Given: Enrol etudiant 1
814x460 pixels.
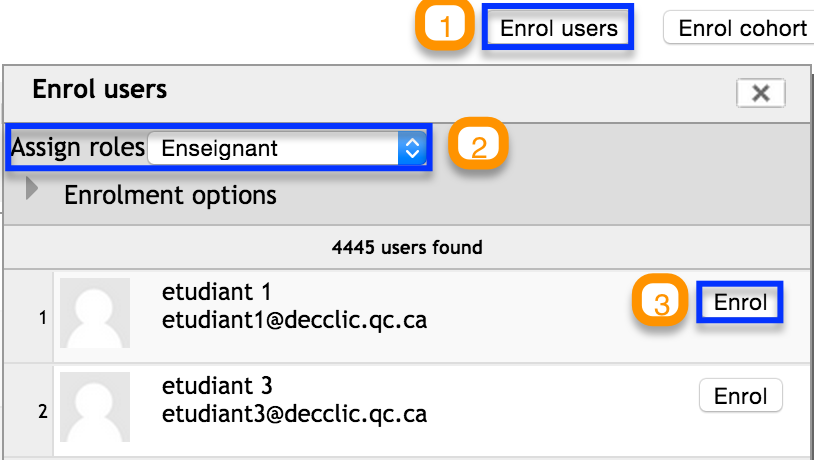Looking at the screenshot, I should [740, 302].
